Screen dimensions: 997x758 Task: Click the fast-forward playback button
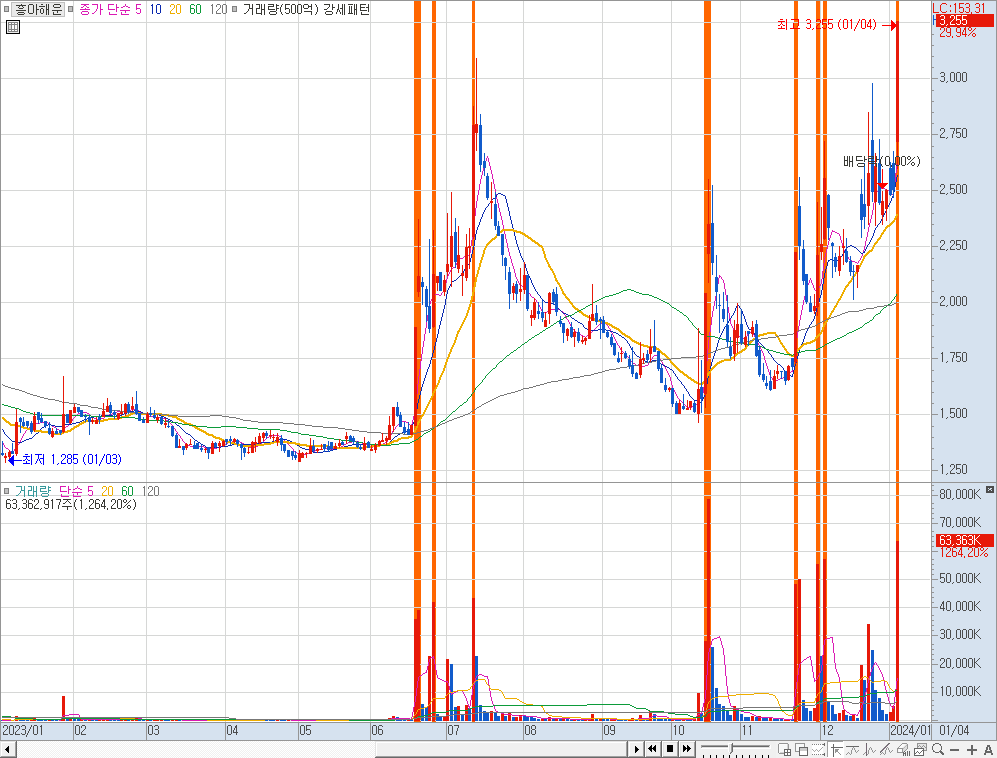click(x=687, y=748)
